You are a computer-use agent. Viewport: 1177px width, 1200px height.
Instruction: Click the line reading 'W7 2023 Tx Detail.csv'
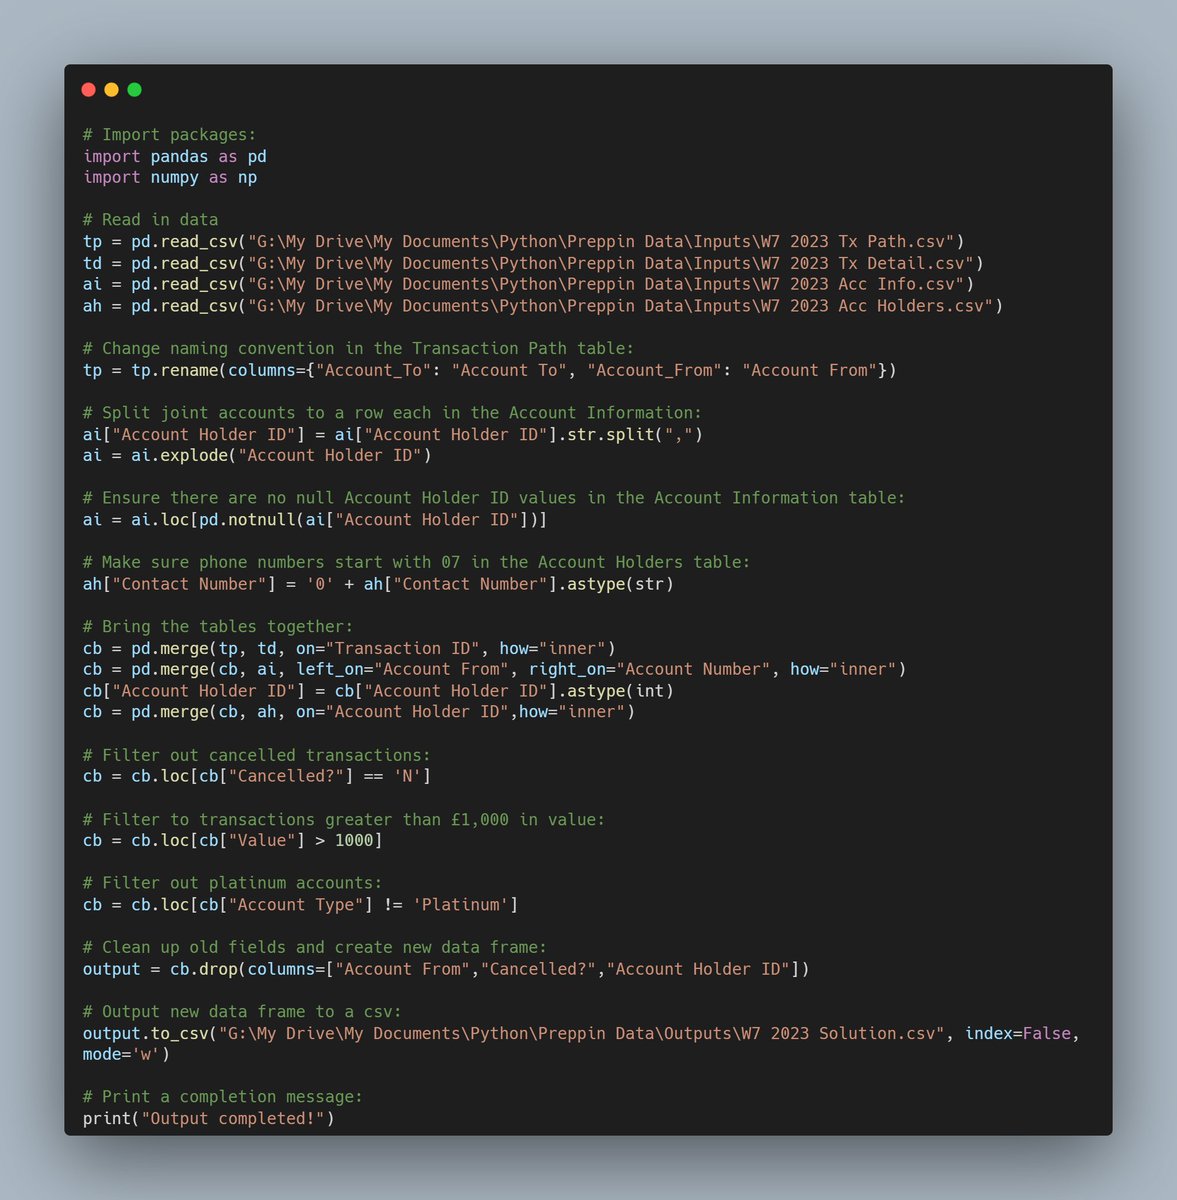pyautogui.click(x=533, y=263)
